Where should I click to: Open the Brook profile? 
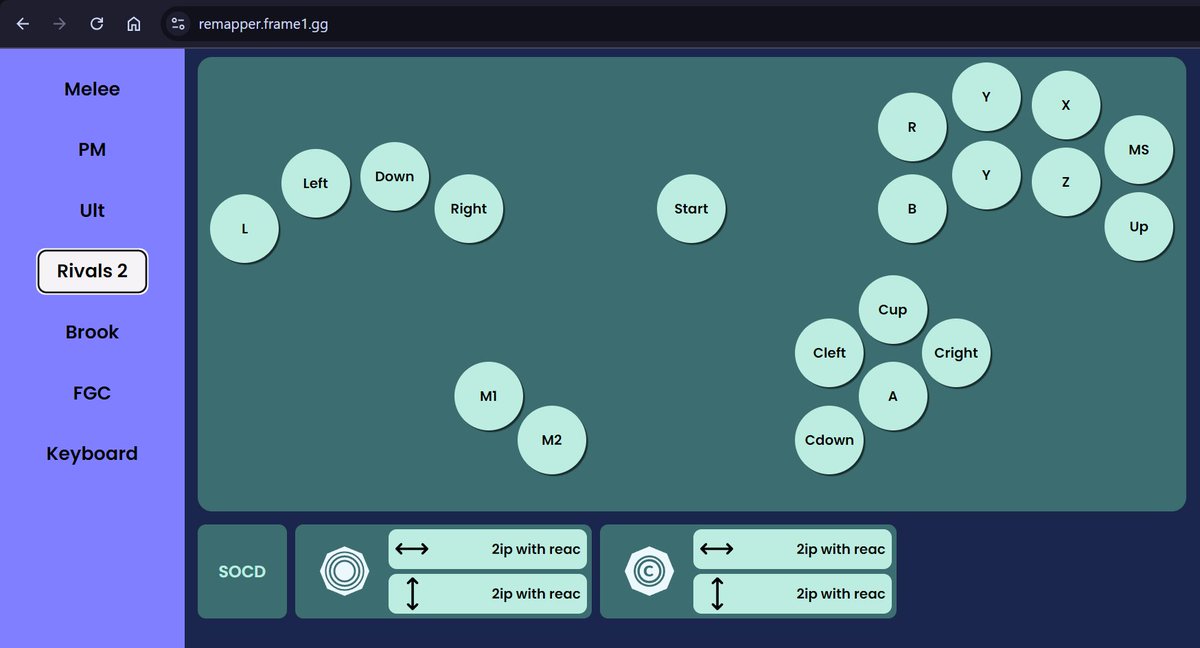92,332
